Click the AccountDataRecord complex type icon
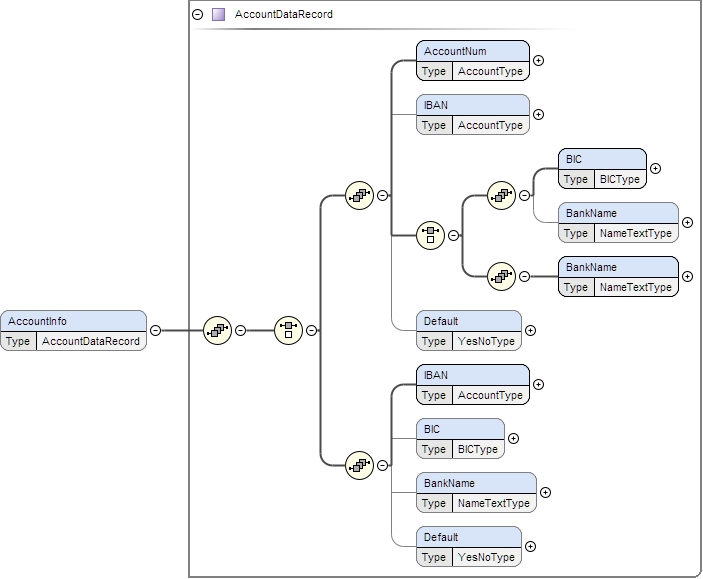Viewport: 703px width, 579px height. point(218,15)
